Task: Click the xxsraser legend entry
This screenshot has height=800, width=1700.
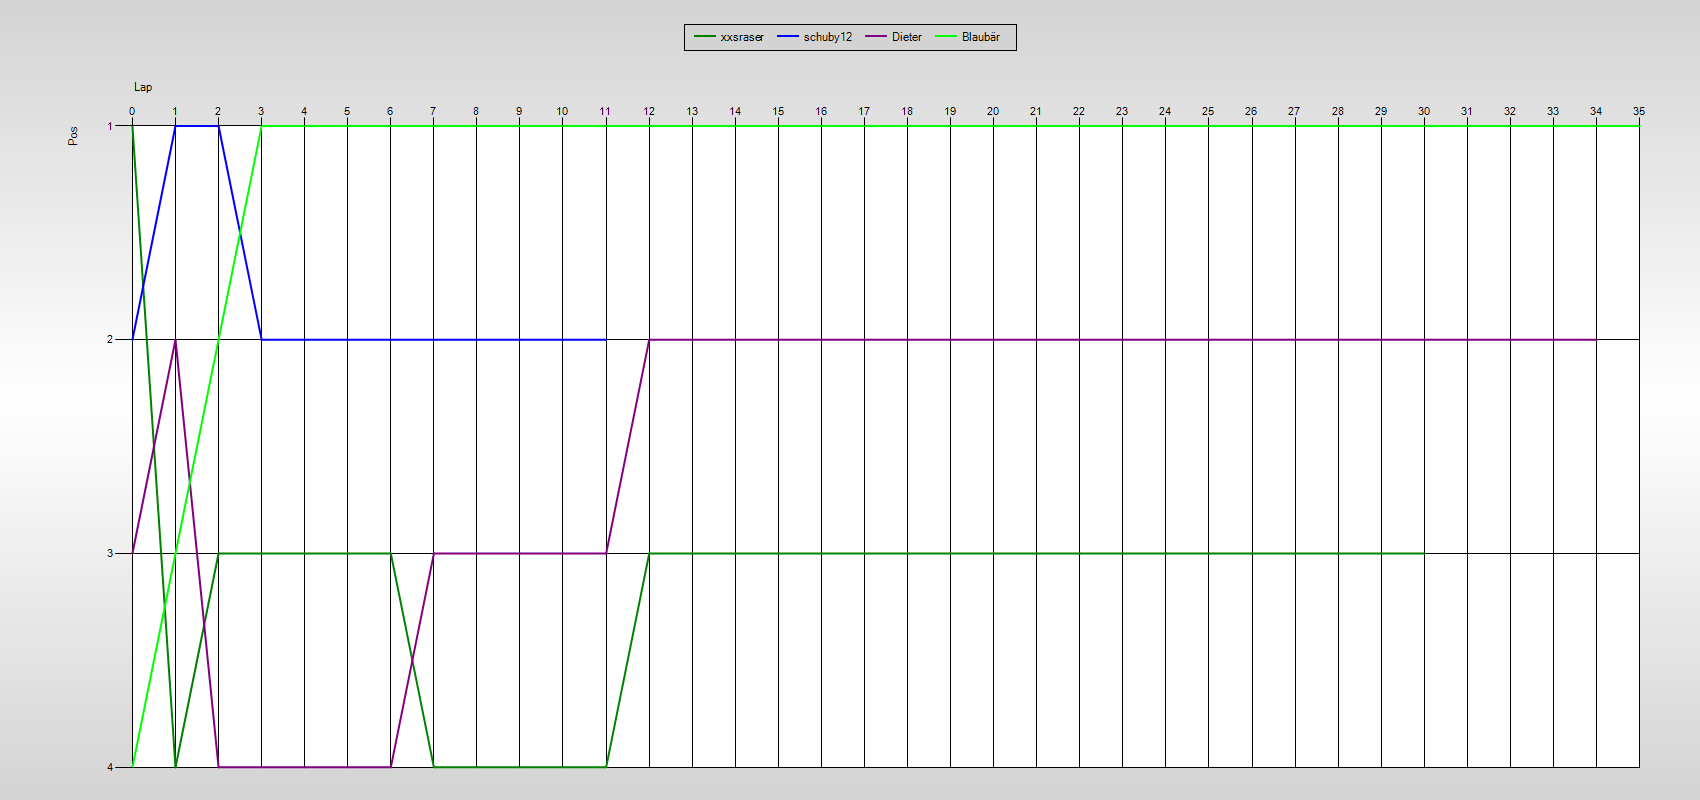Action: point(741,37)
